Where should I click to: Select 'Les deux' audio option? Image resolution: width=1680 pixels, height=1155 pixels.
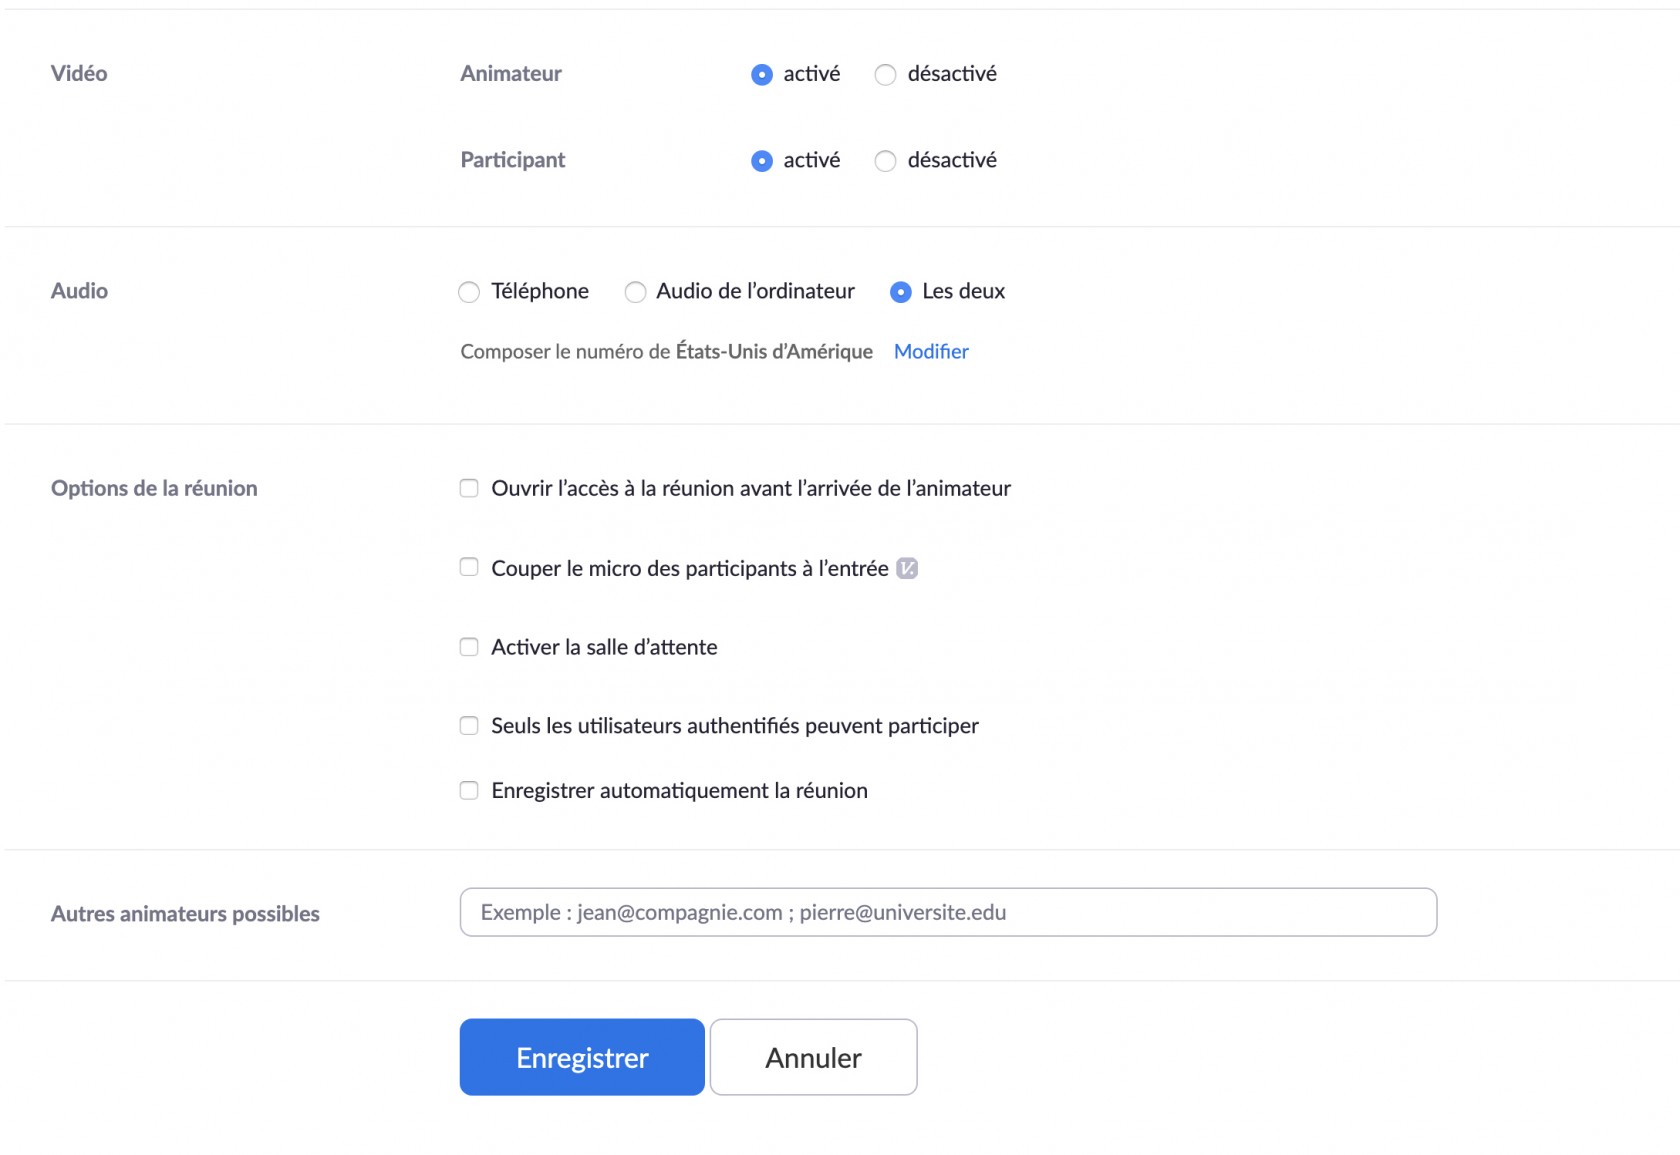coord(901,292)
